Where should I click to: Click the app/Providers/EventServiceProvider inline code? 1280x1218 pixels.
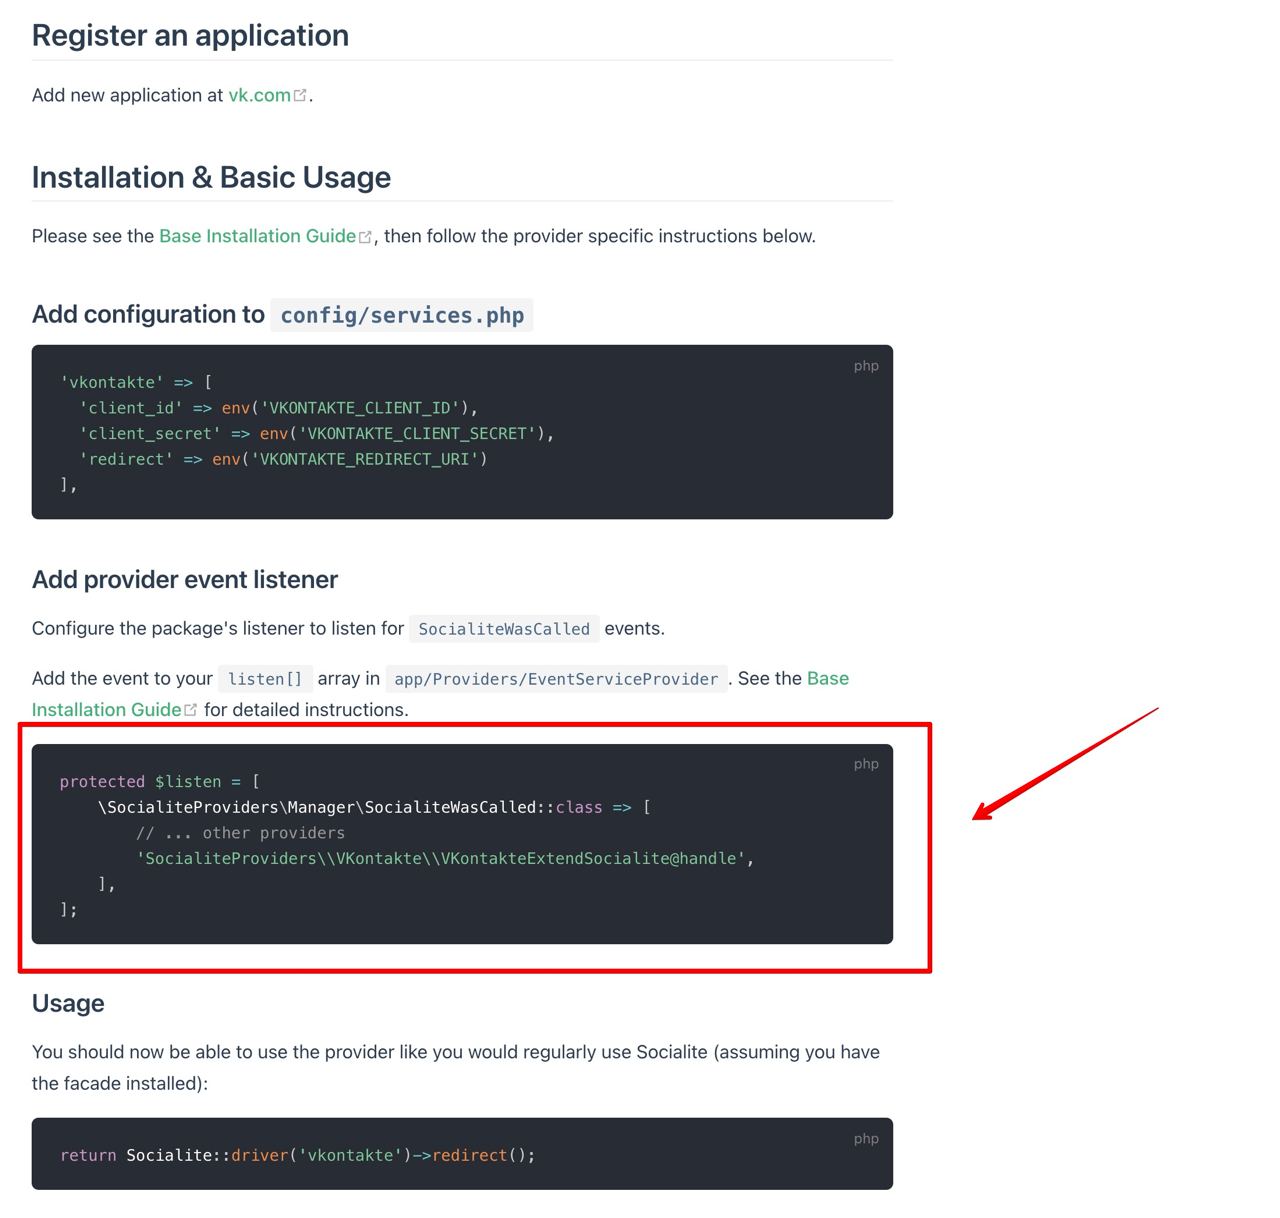pyautogui.click(x=556, y=679)
